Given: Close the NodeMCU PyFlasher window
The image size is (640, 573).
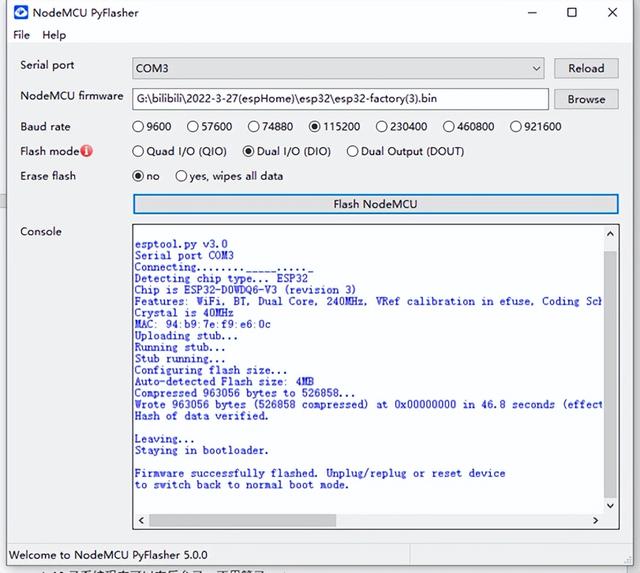Looking at the screenshot, I should click(x=612, y=13).
